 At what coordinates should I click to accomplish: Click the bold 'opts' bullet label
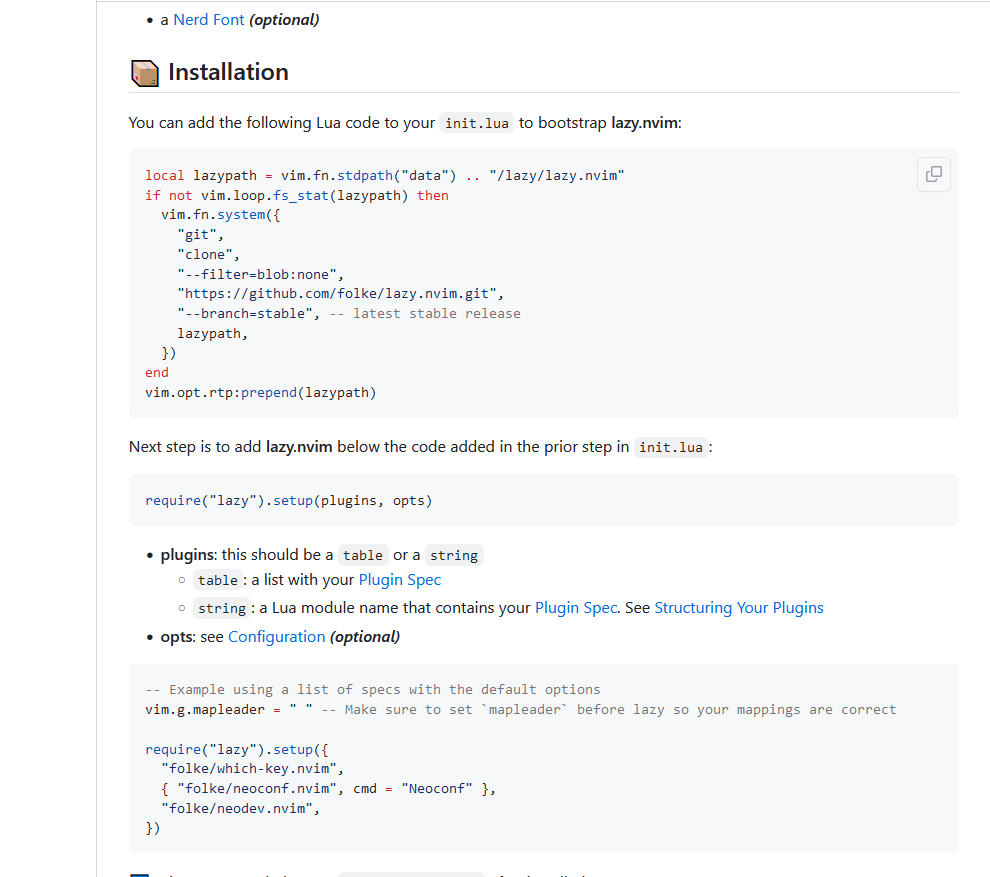[x=176, y=637]
